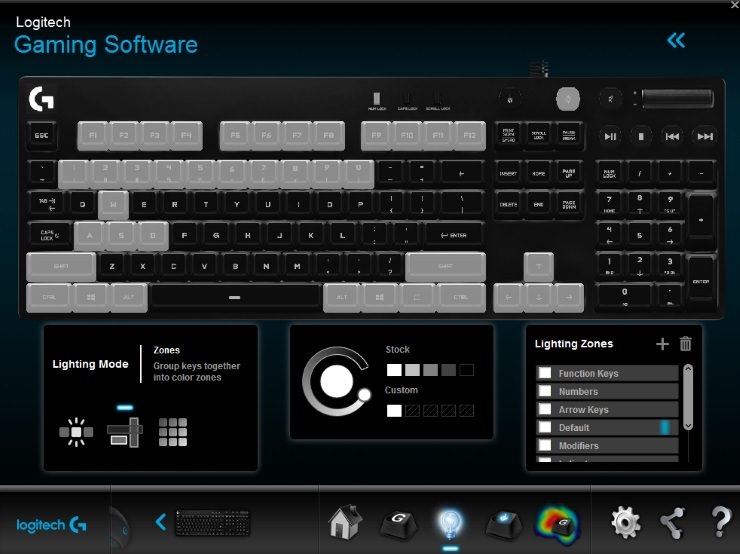Toggle the Numbers zone checkbox
740x554 pixels.
pos(545,391)
